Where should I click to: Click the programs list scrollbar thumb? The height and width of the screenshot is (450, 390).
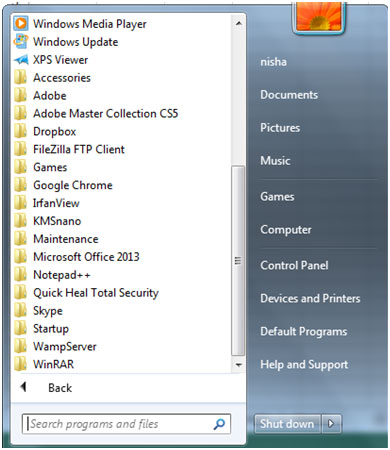point(238,261)
